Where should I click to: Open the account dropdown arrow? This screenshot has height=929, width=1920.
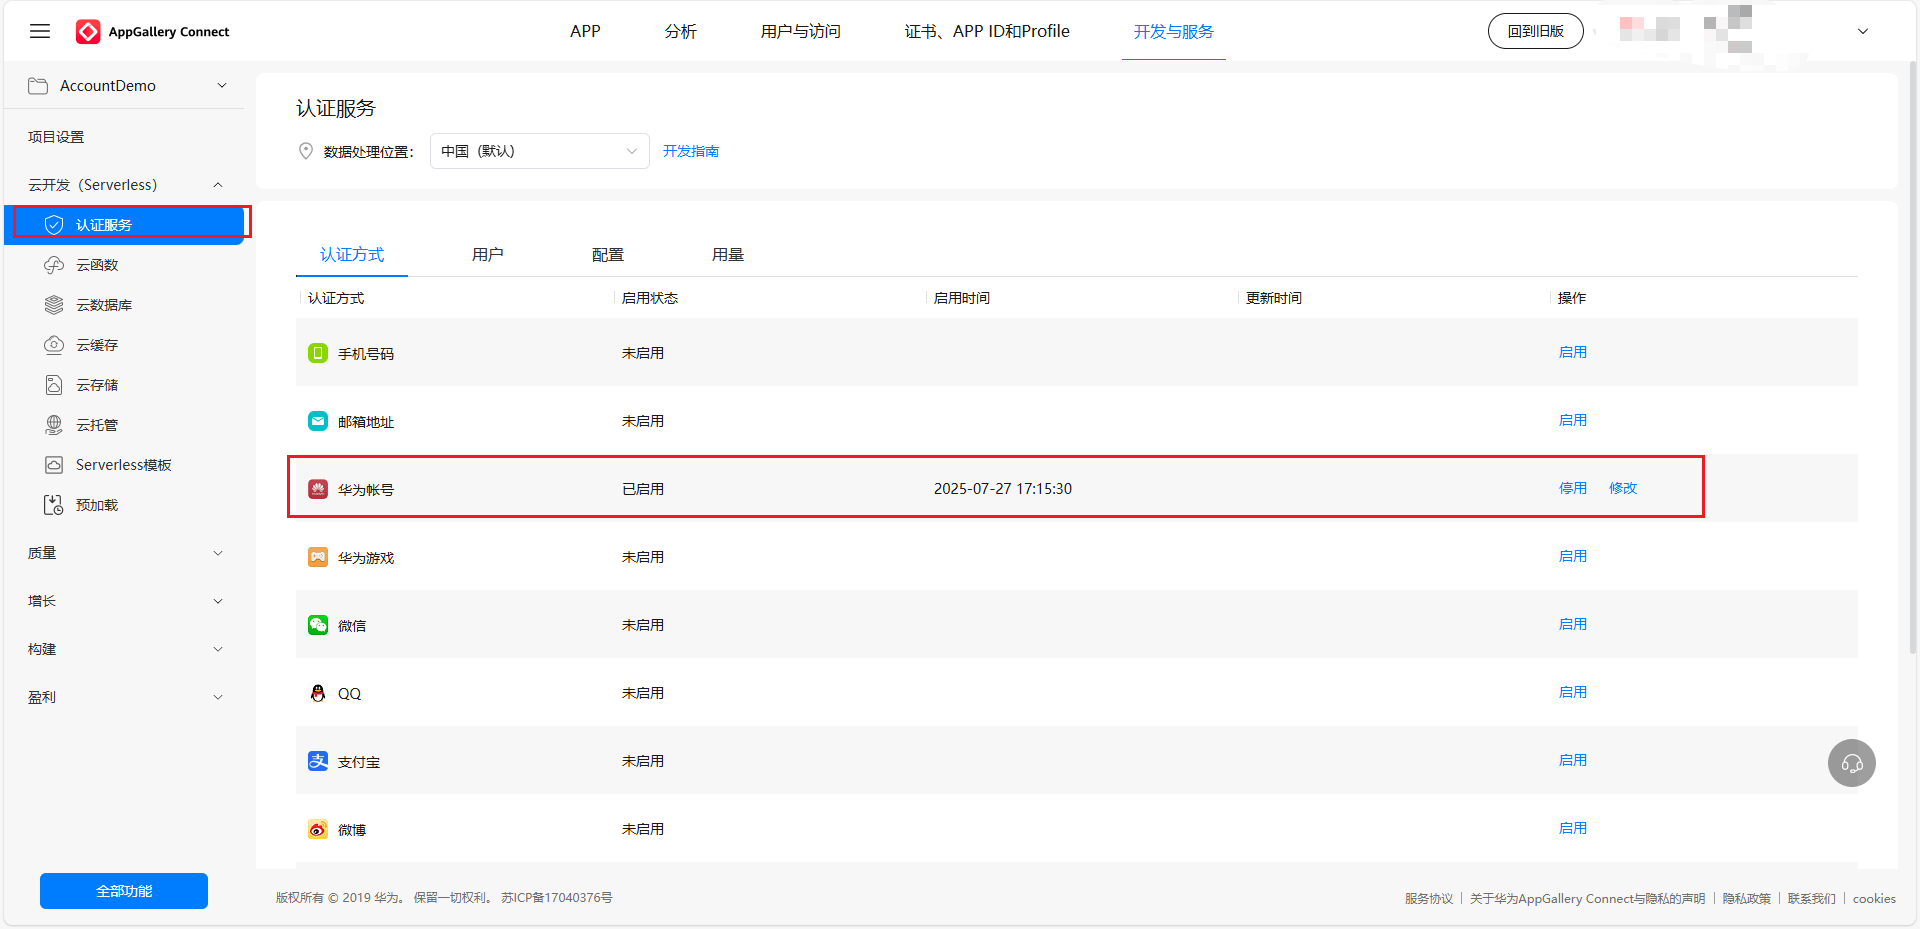tap(1863, 31)
